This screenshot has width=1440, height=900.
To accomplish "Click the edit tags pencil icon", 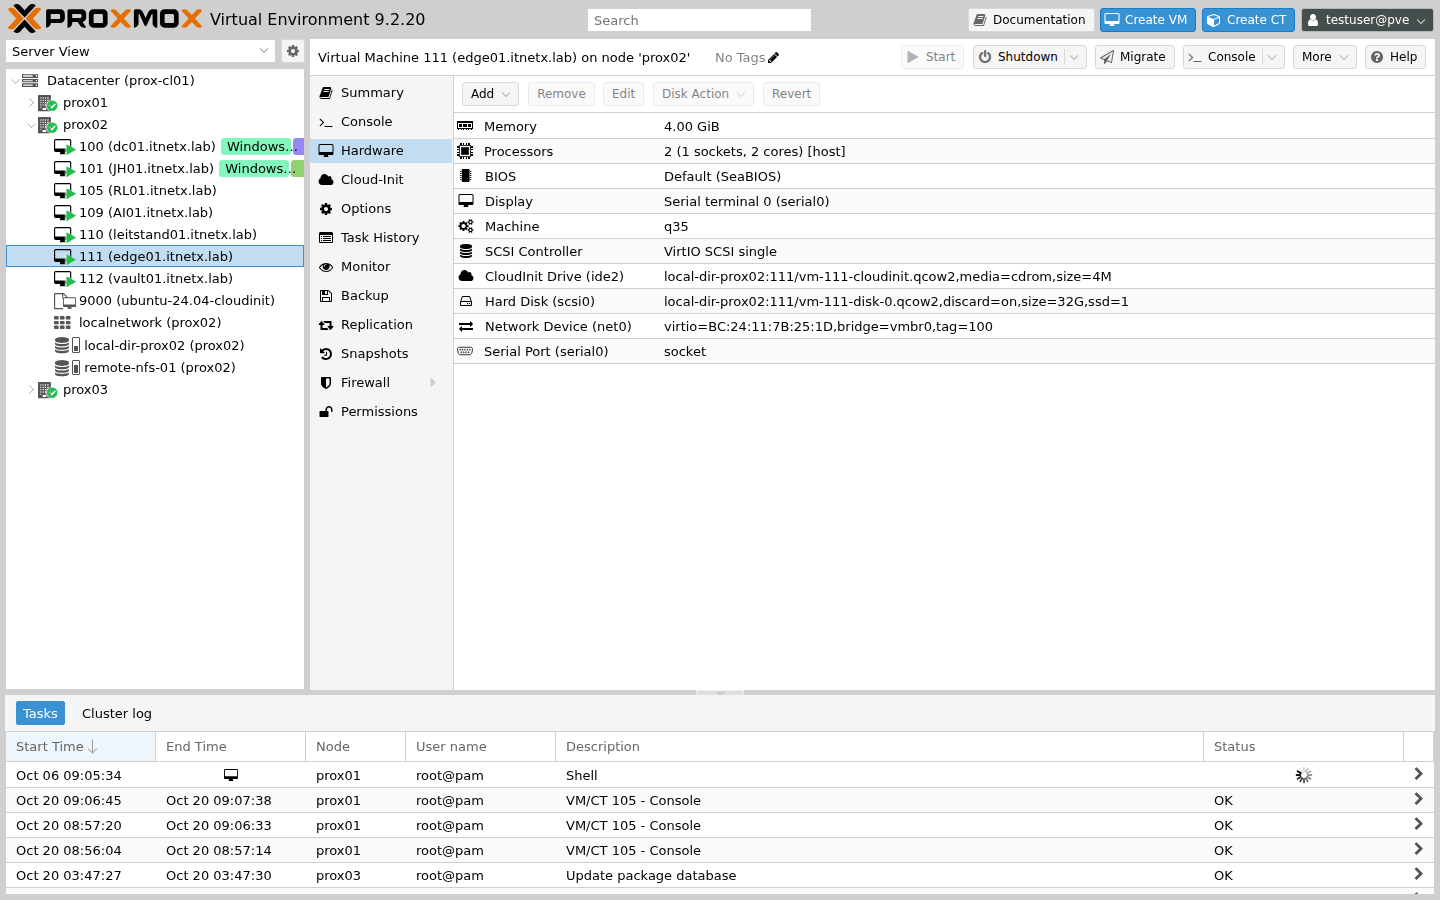I will (x=773, y=58).
